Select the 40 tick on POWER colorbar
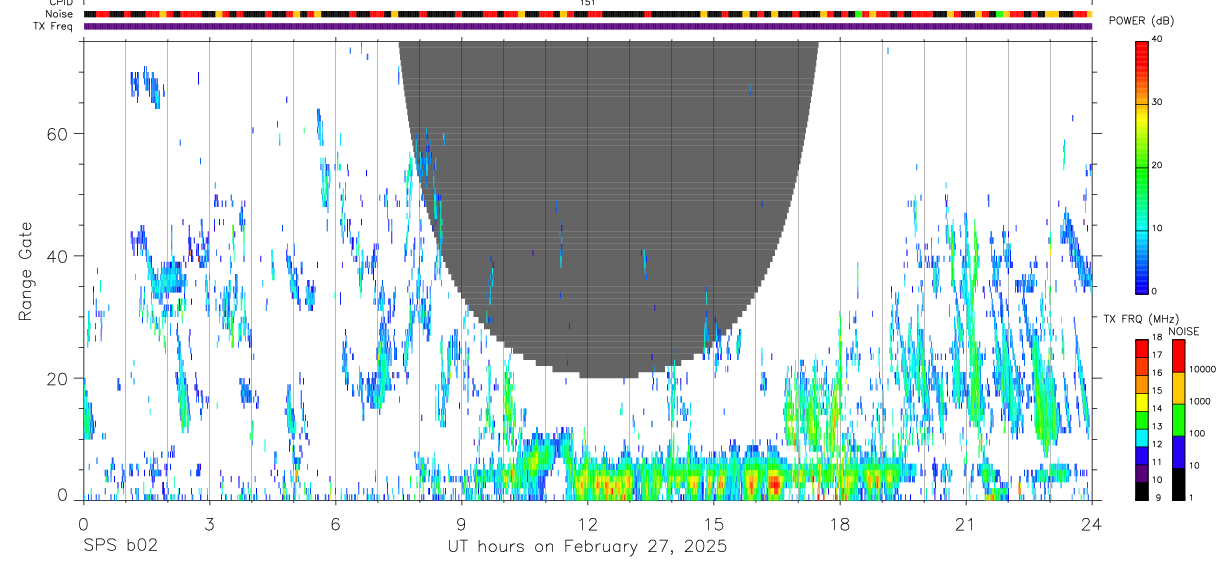 tap(1157, 39)
